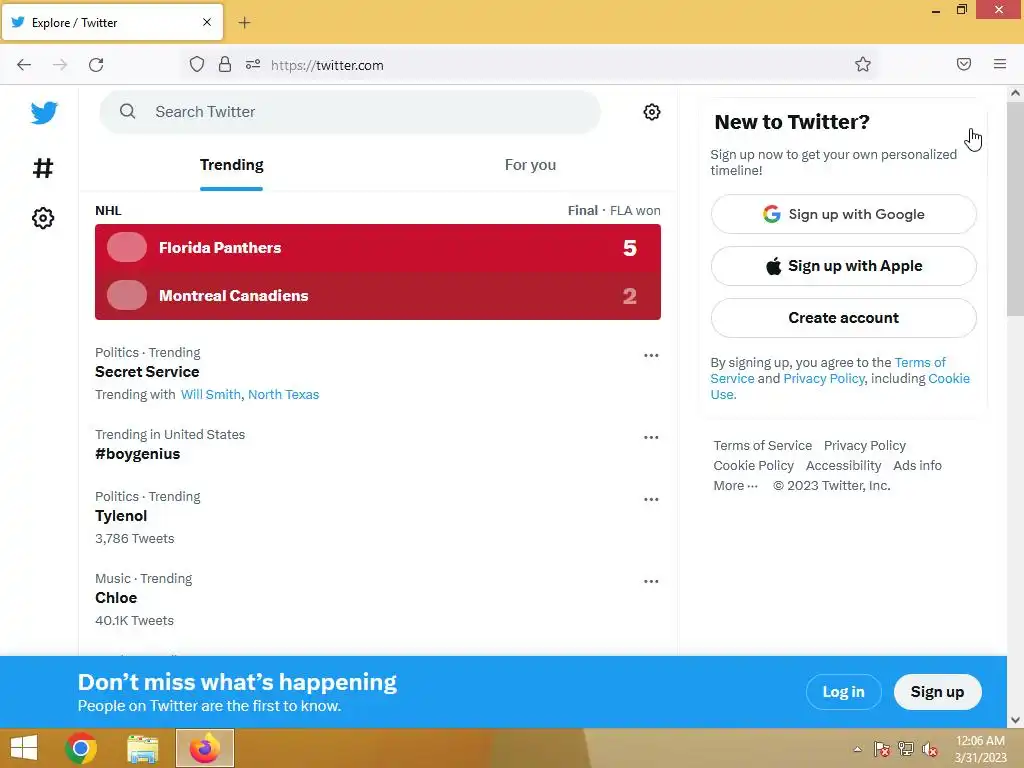Open explore settings gear beside search bar

(x=651, y=112)
